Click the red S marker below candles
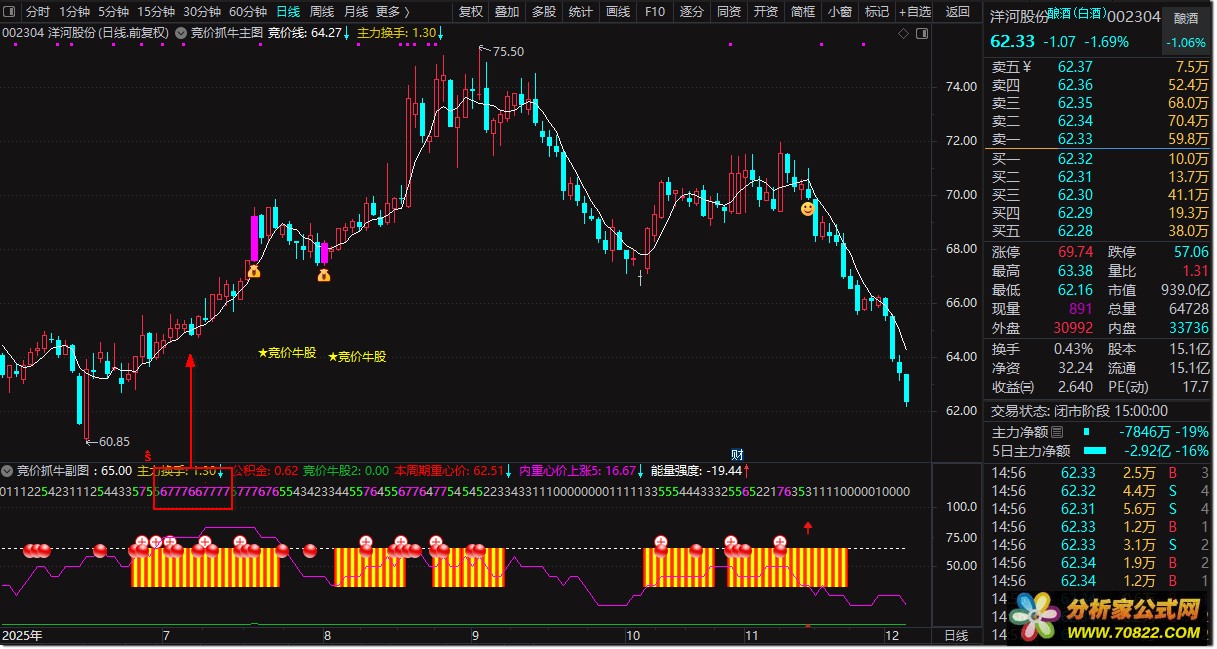 point(148,455)
